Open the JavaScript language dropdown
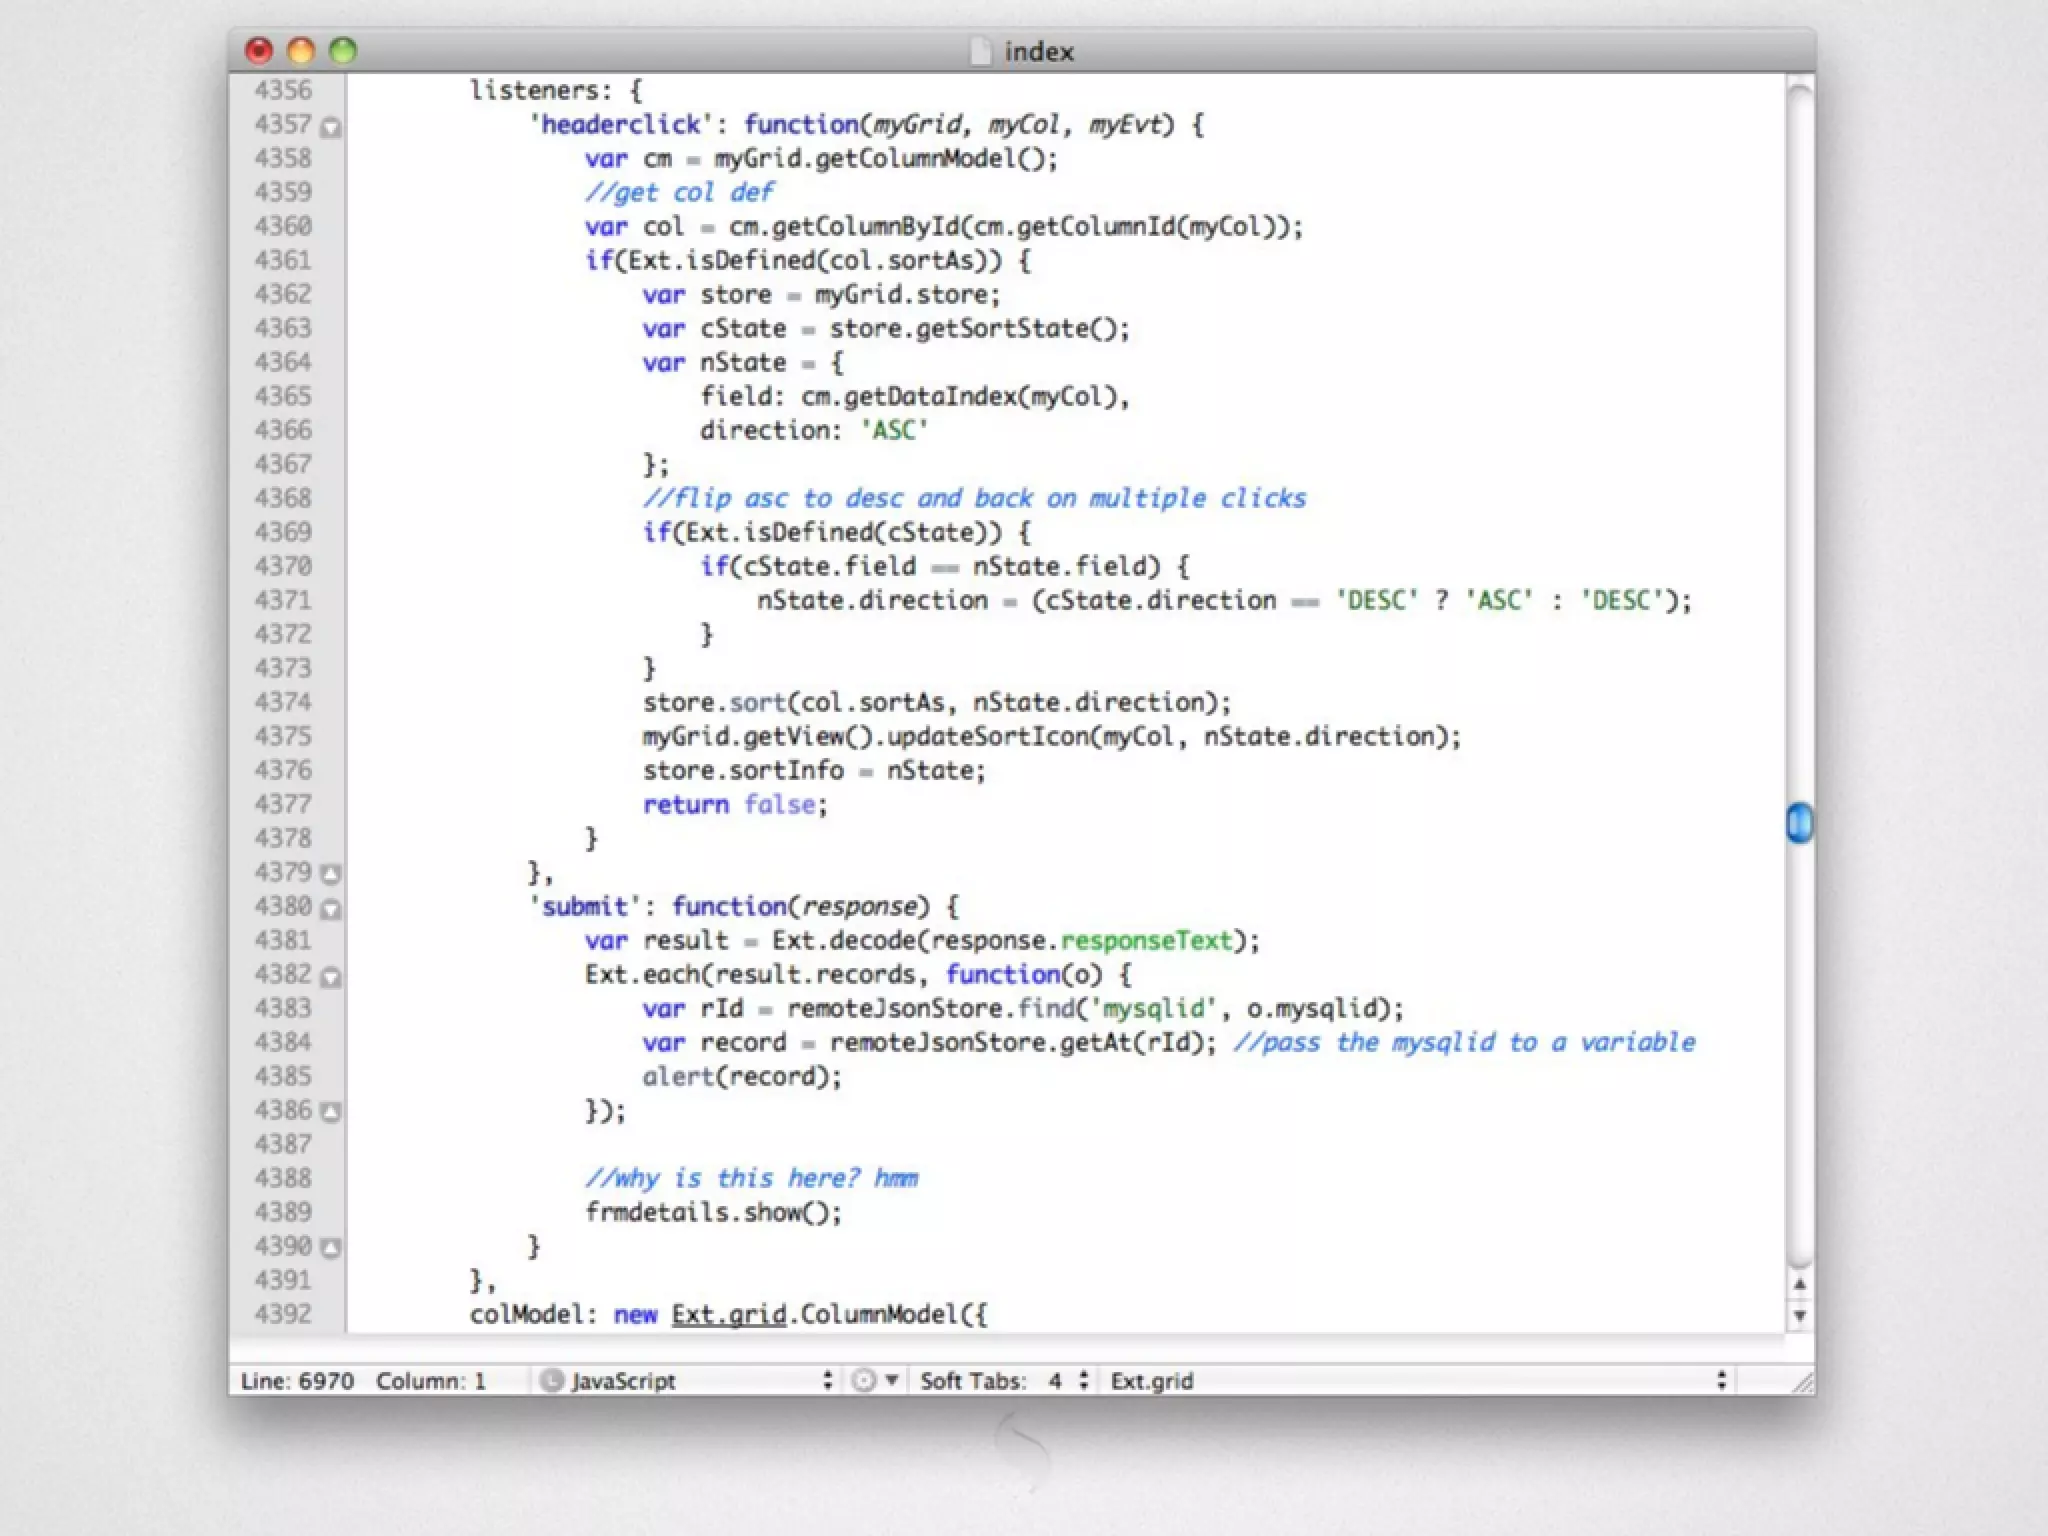The image size is (2048, 1536). 687,1381
